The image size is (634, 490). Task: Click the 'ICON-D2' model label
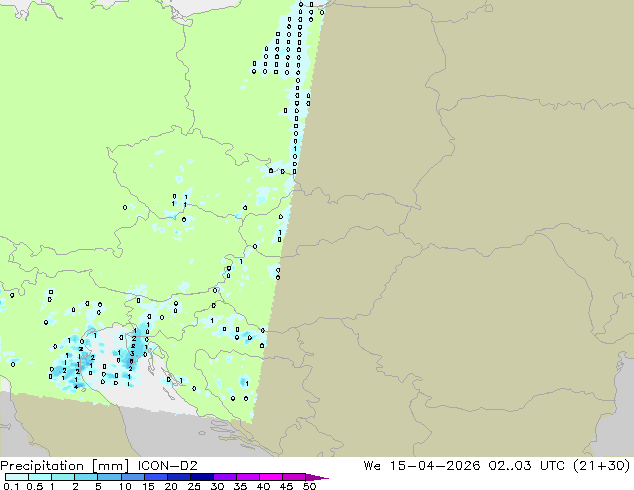point(167,466)
